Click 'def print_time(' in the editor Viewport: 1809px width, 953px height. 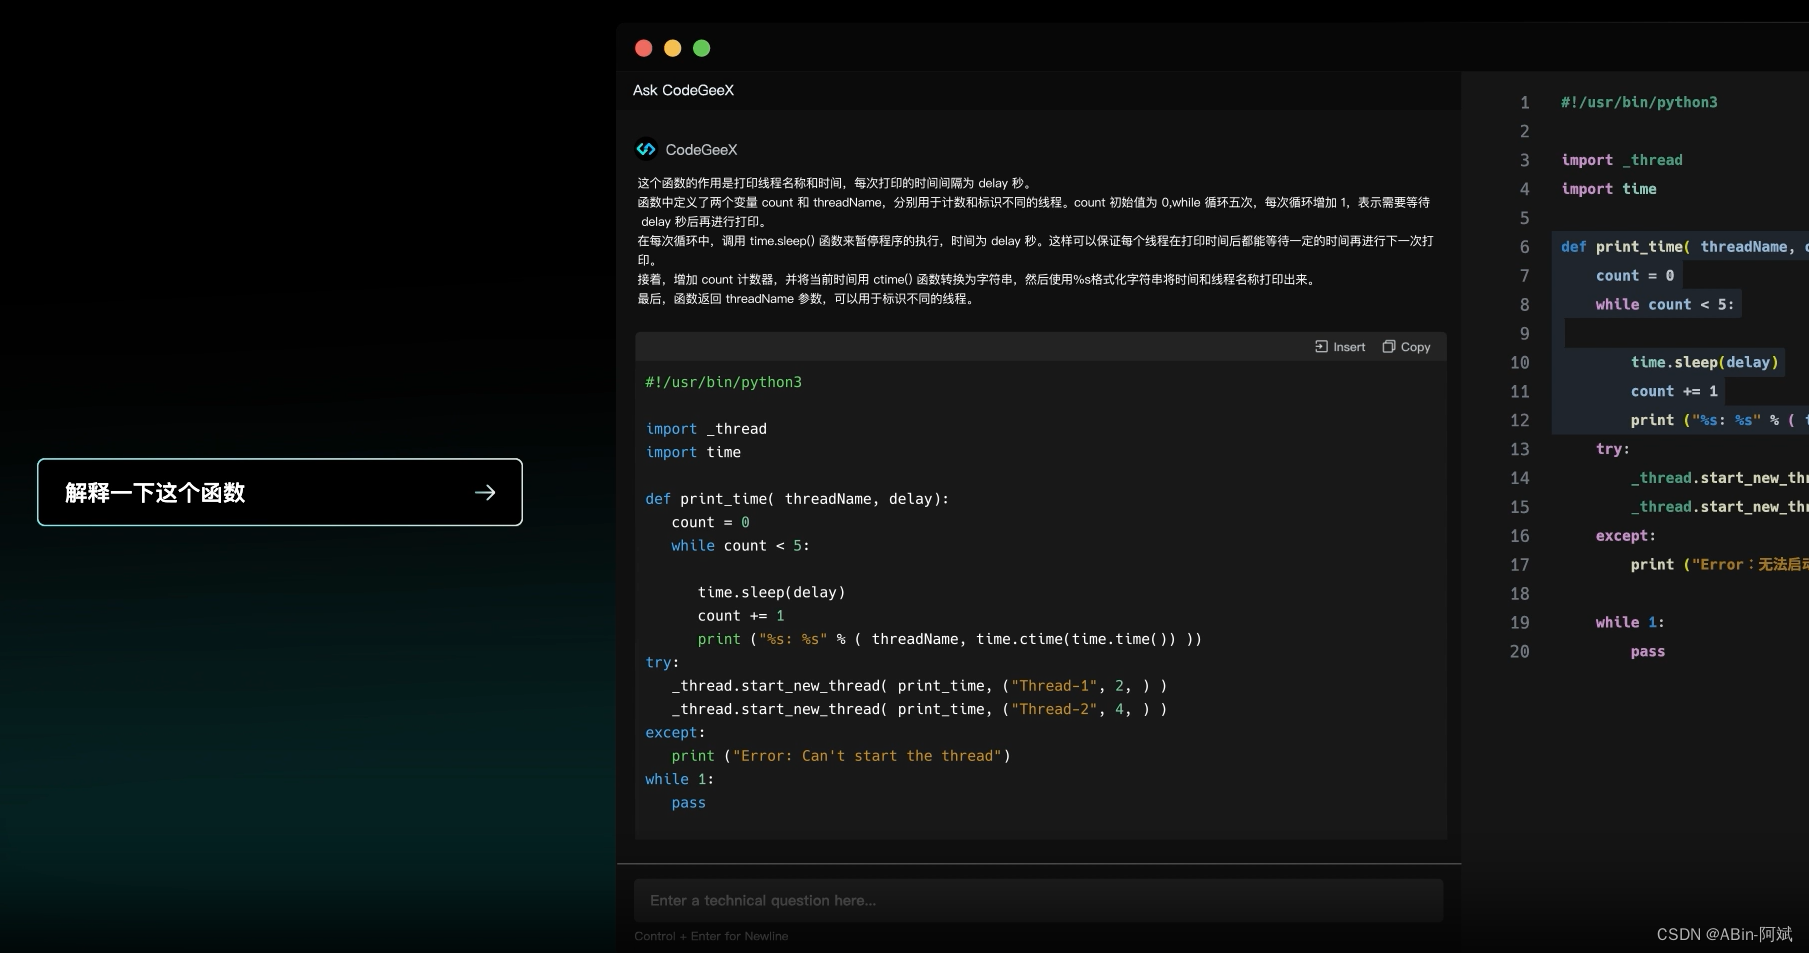click(x=1625, y=247)
